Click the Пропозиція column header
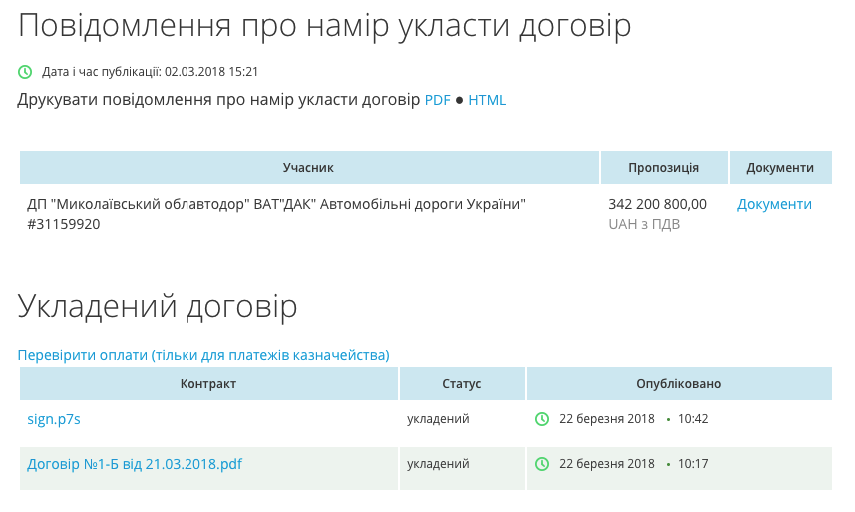Screen dimensions: 855x512 pyautogui.click(x=663, y=168)
